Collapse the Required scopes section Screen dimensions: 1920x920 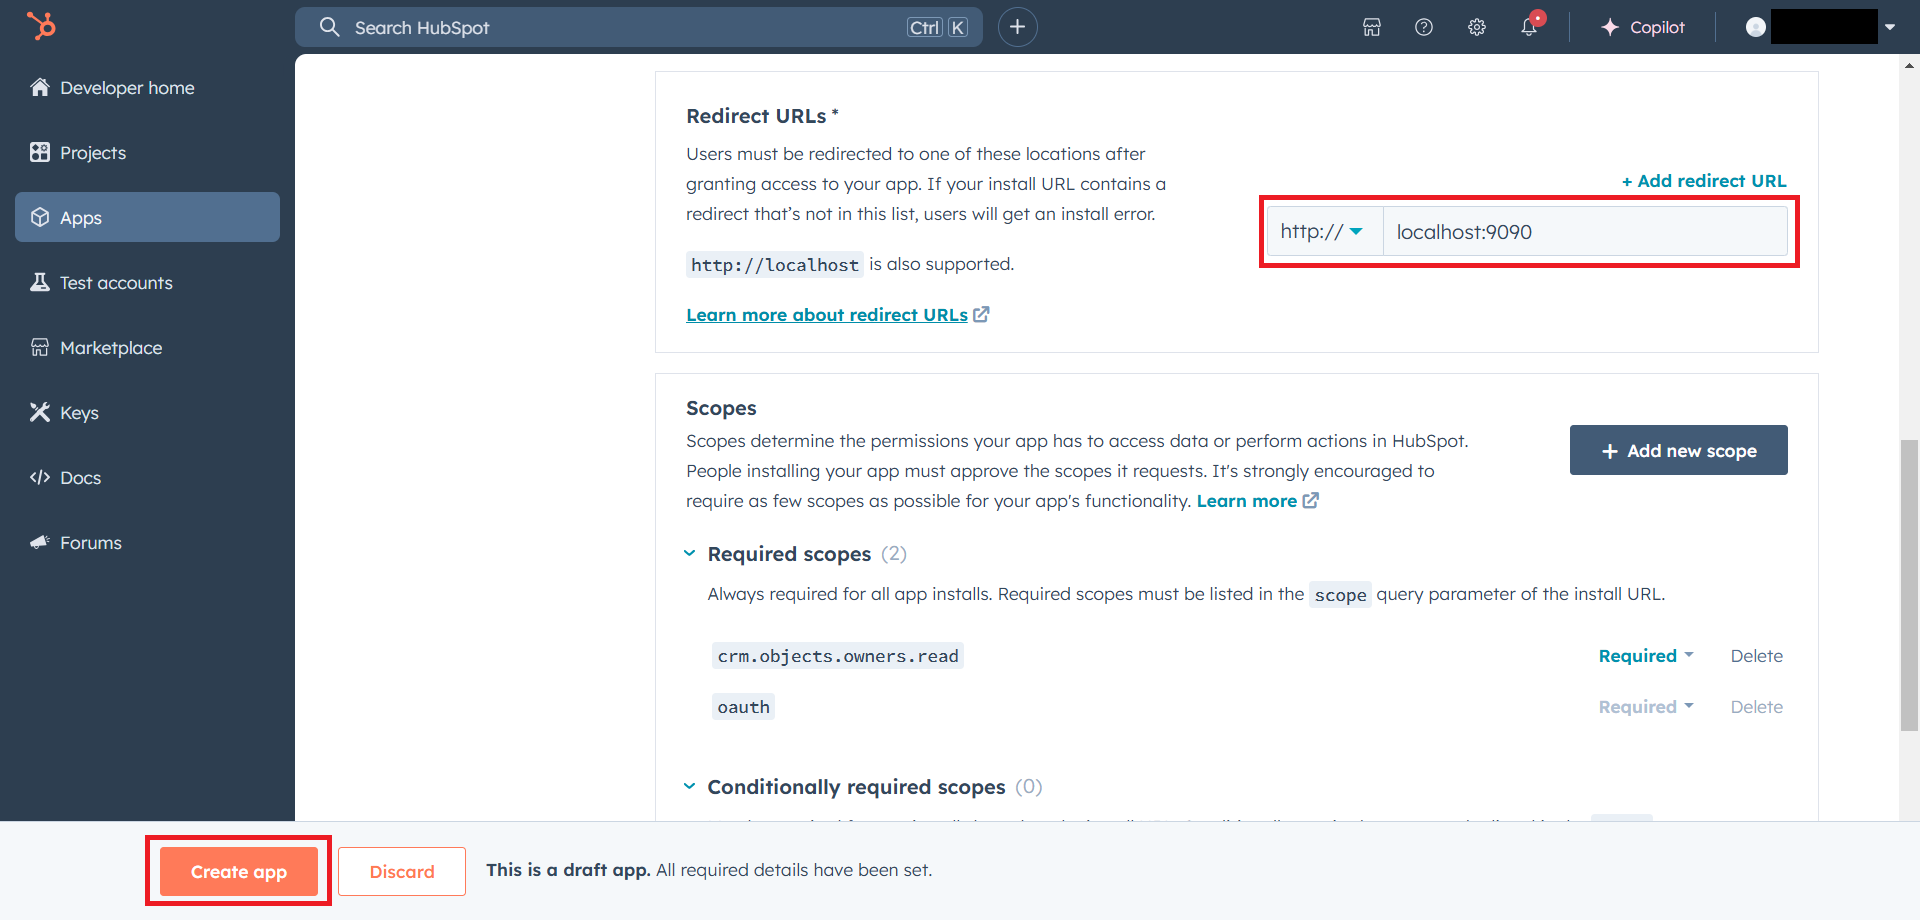tap(689, 553)
